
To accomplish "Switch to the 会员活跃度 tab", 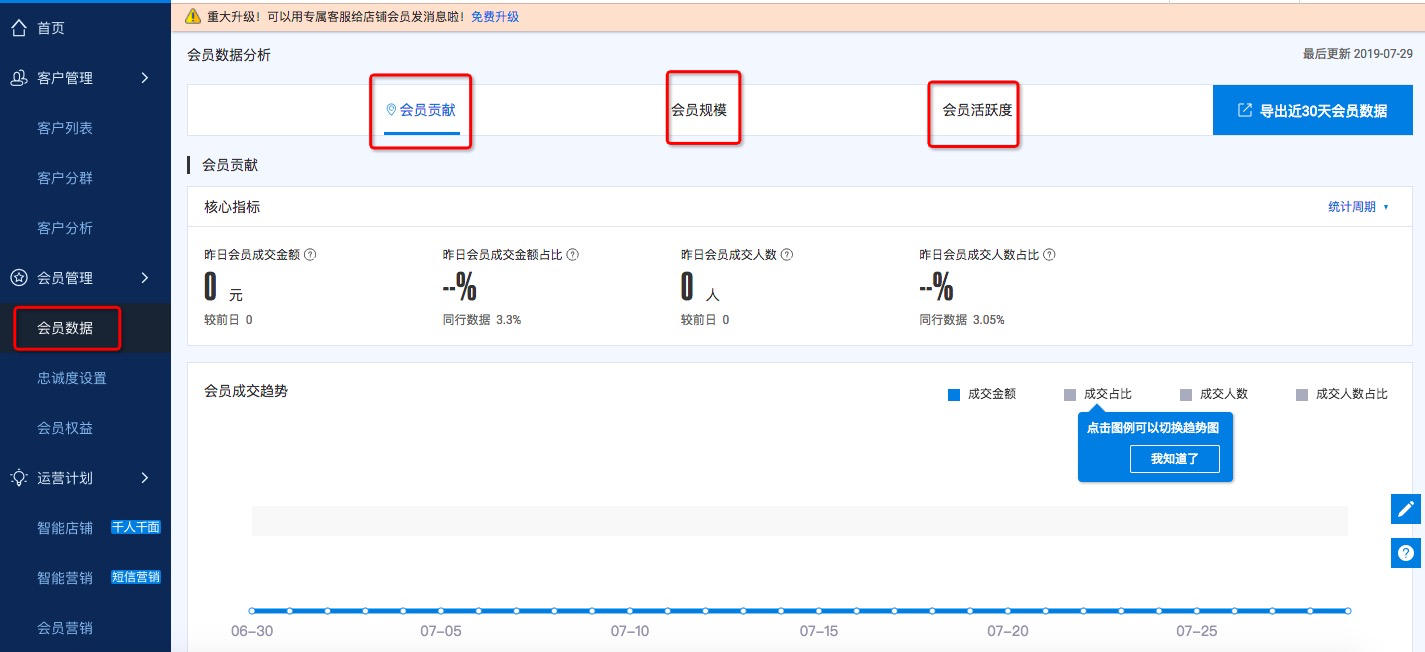I will (x=977, y=110).
